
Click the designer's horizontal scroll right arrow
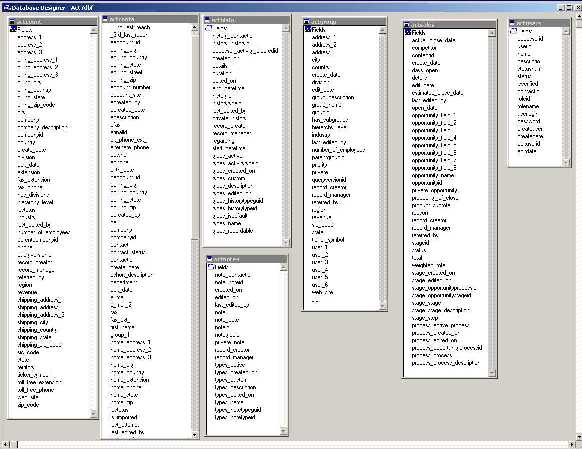pos(572,444)
